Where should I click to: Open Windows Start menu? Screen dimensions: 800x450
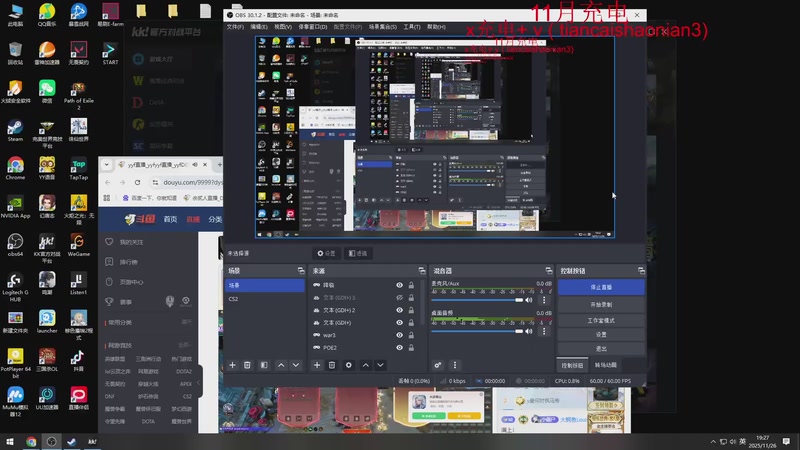tap(10, 442)
